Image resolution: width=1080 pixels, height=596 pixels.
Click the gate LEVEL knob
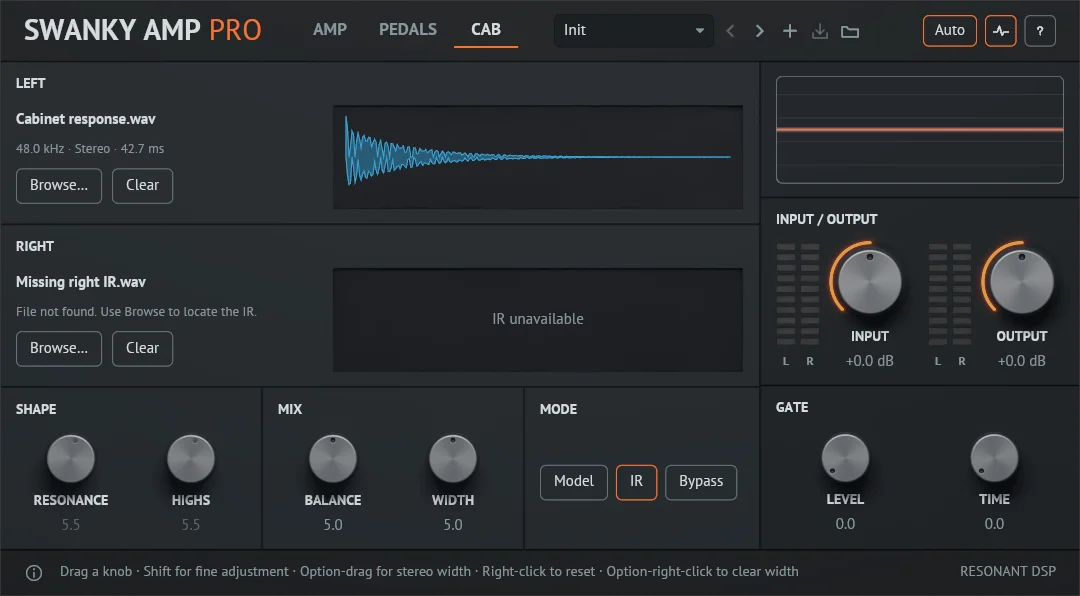[x=845, y=458]
